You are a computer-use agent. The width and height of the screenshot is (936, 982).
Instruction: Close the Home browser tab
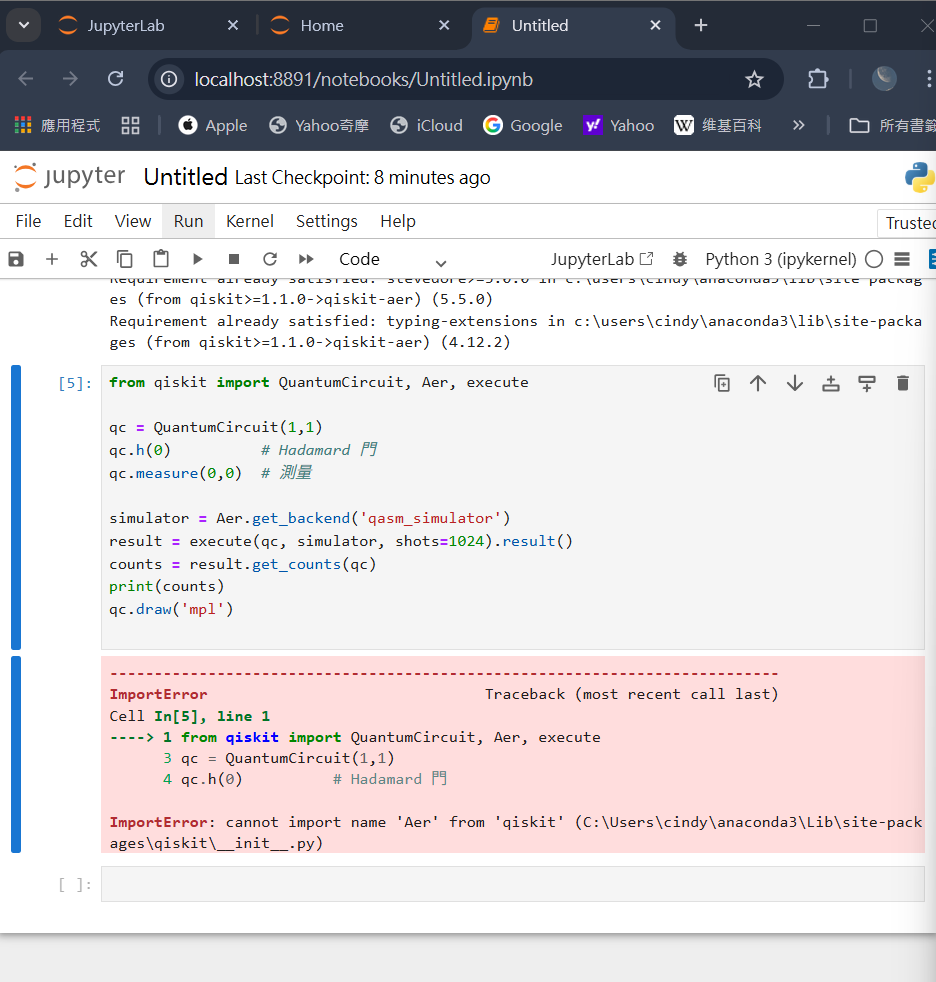tap(444, 25)
